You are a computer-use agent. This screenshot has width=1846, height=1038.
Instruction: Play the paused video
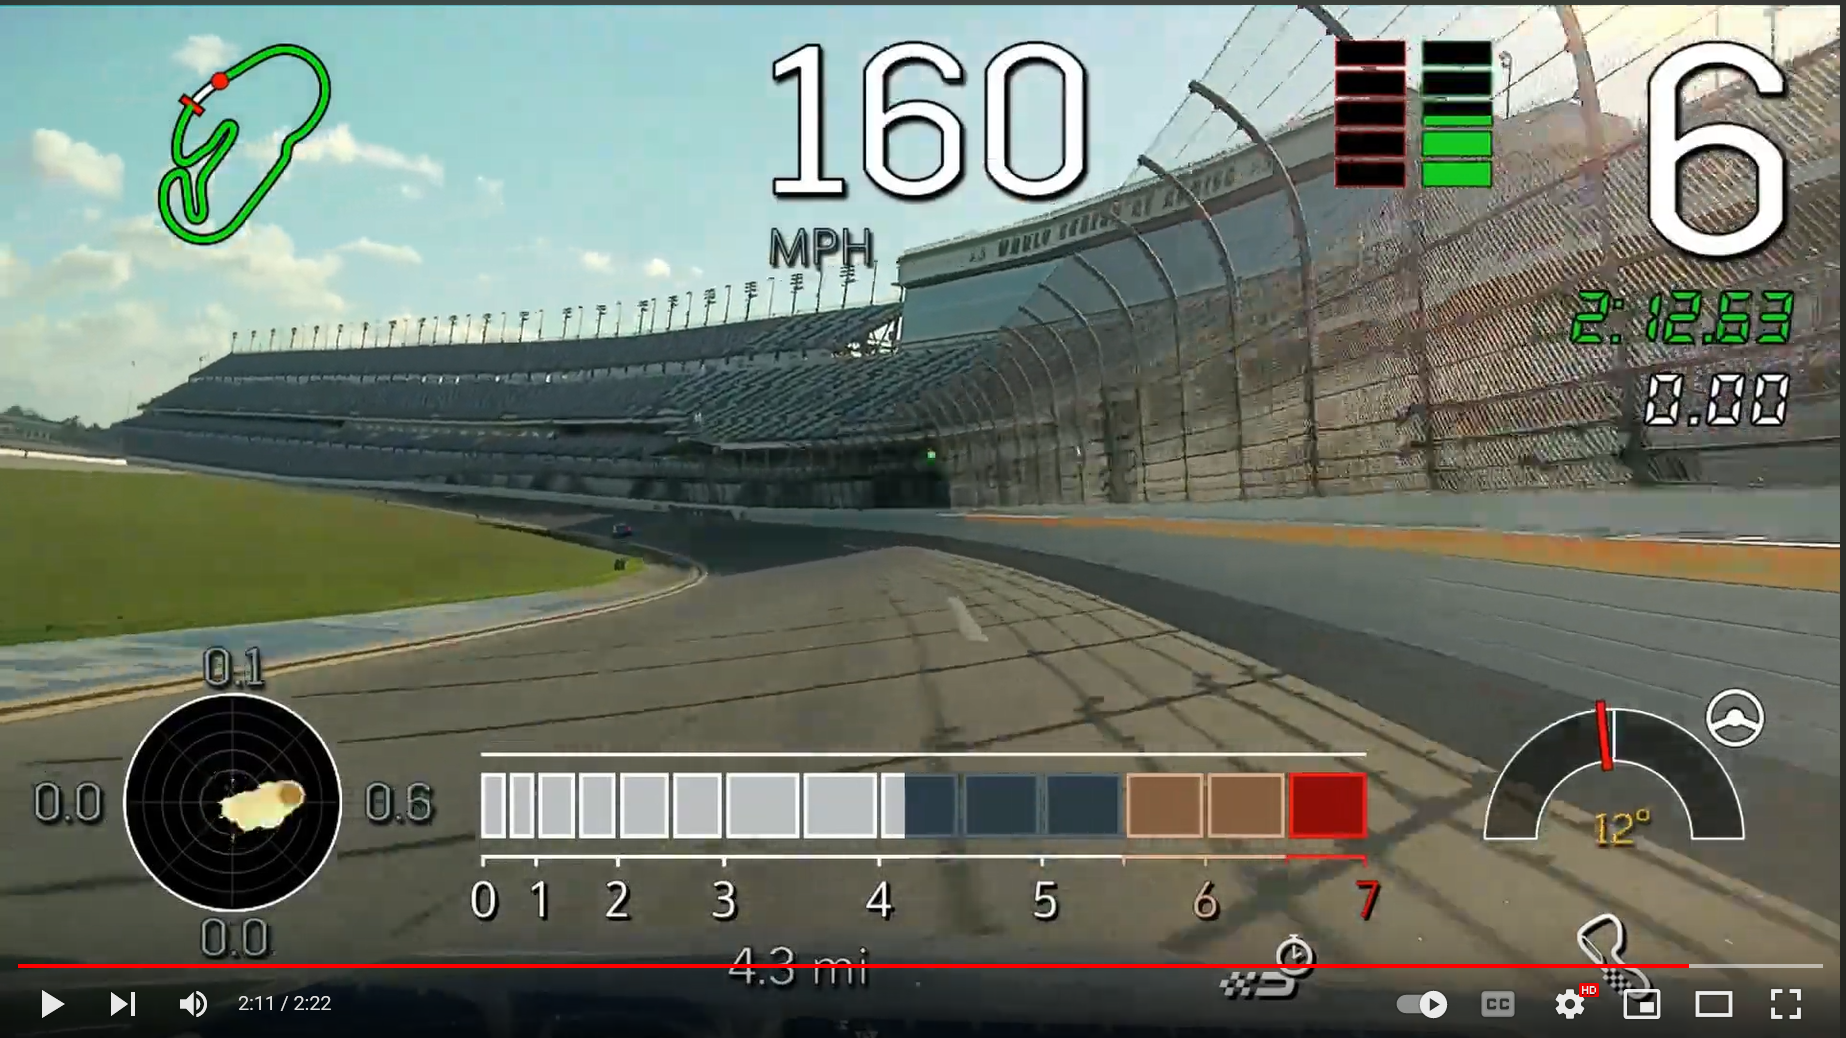51,1003
